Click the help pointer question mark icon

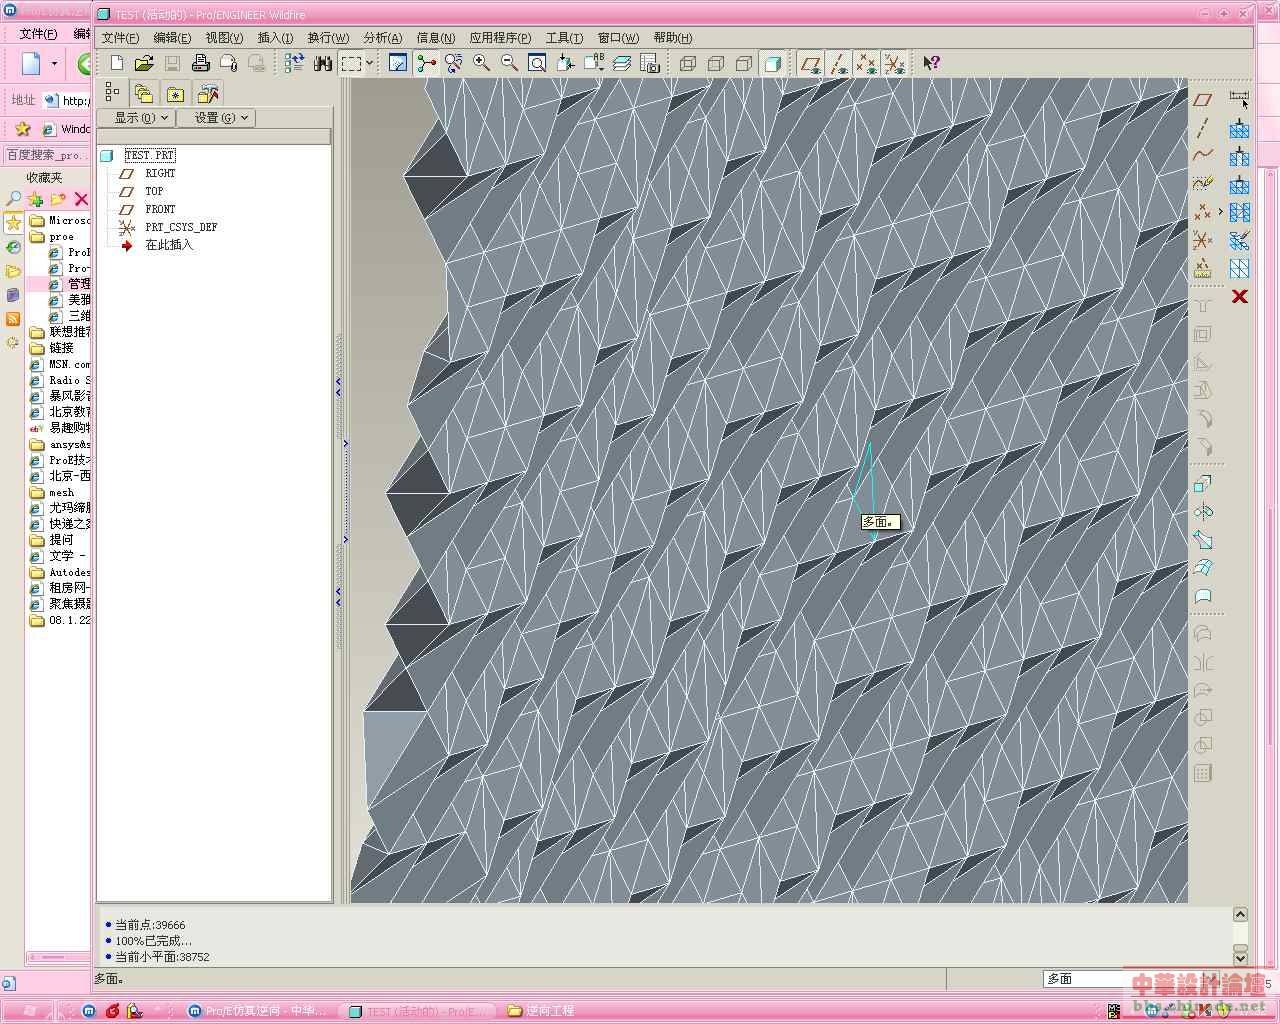[x=931, y=63]
